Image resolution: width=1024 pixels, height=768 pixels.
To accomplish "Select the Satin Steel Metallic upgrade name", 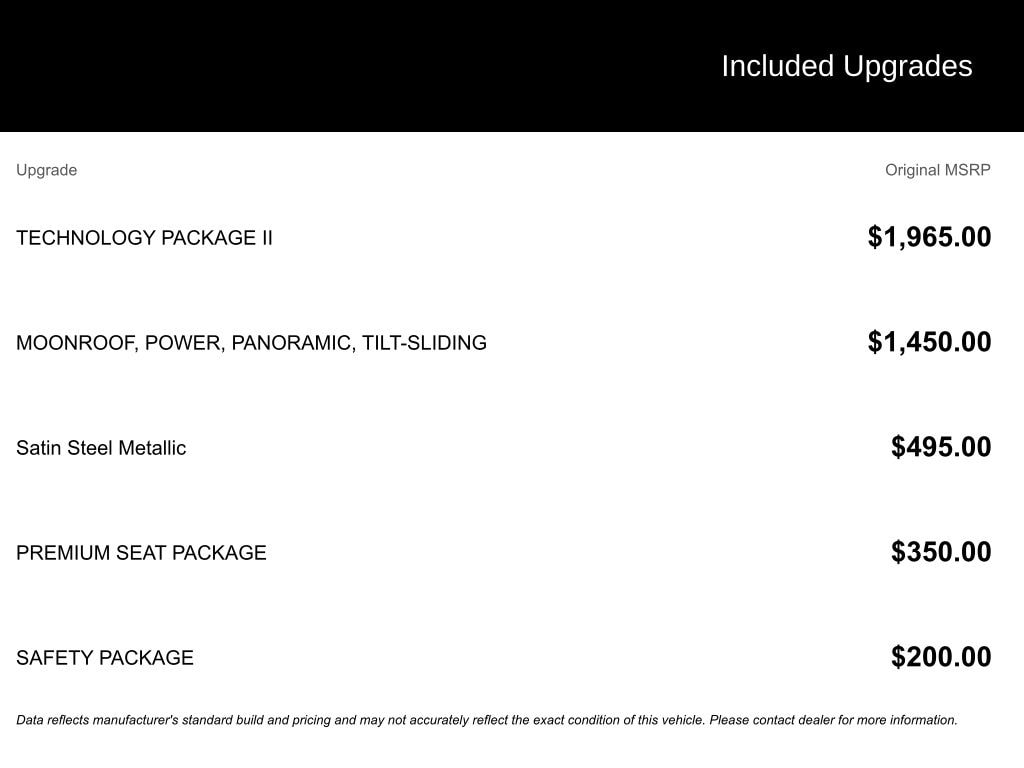I will pyautogui.click(x=101, y=448).
